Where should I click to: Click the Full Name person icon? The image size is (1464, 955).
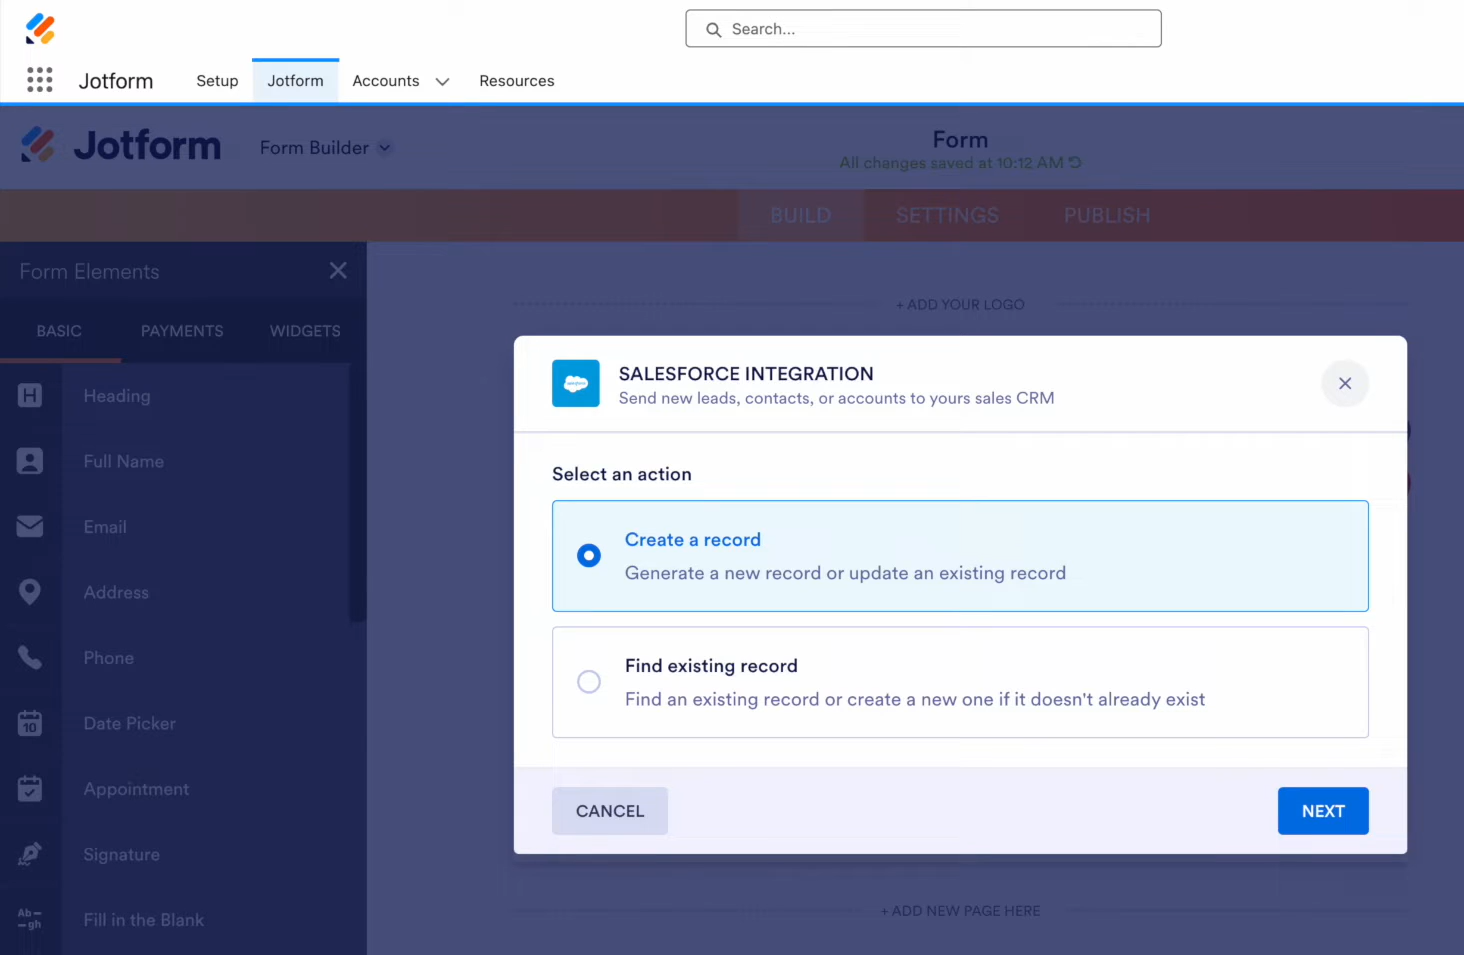(30, 461)
